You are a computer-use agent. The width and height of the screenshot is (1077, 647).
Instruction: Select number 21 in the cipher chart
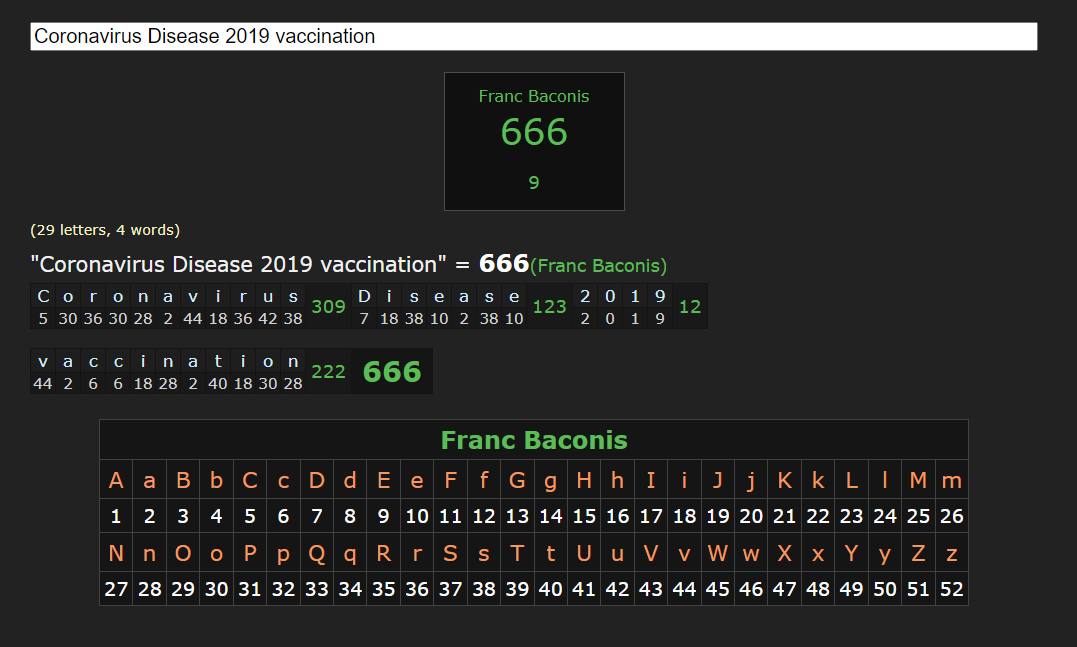(784, 516)
